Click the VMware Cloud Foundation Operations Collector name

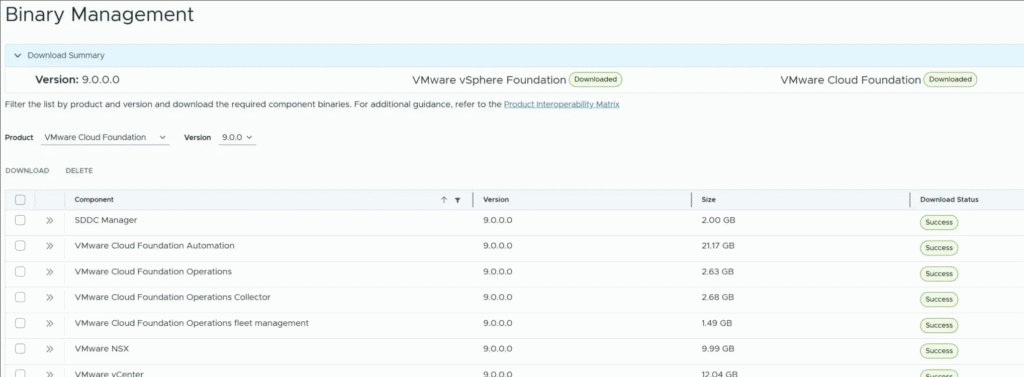click(172, 297)
